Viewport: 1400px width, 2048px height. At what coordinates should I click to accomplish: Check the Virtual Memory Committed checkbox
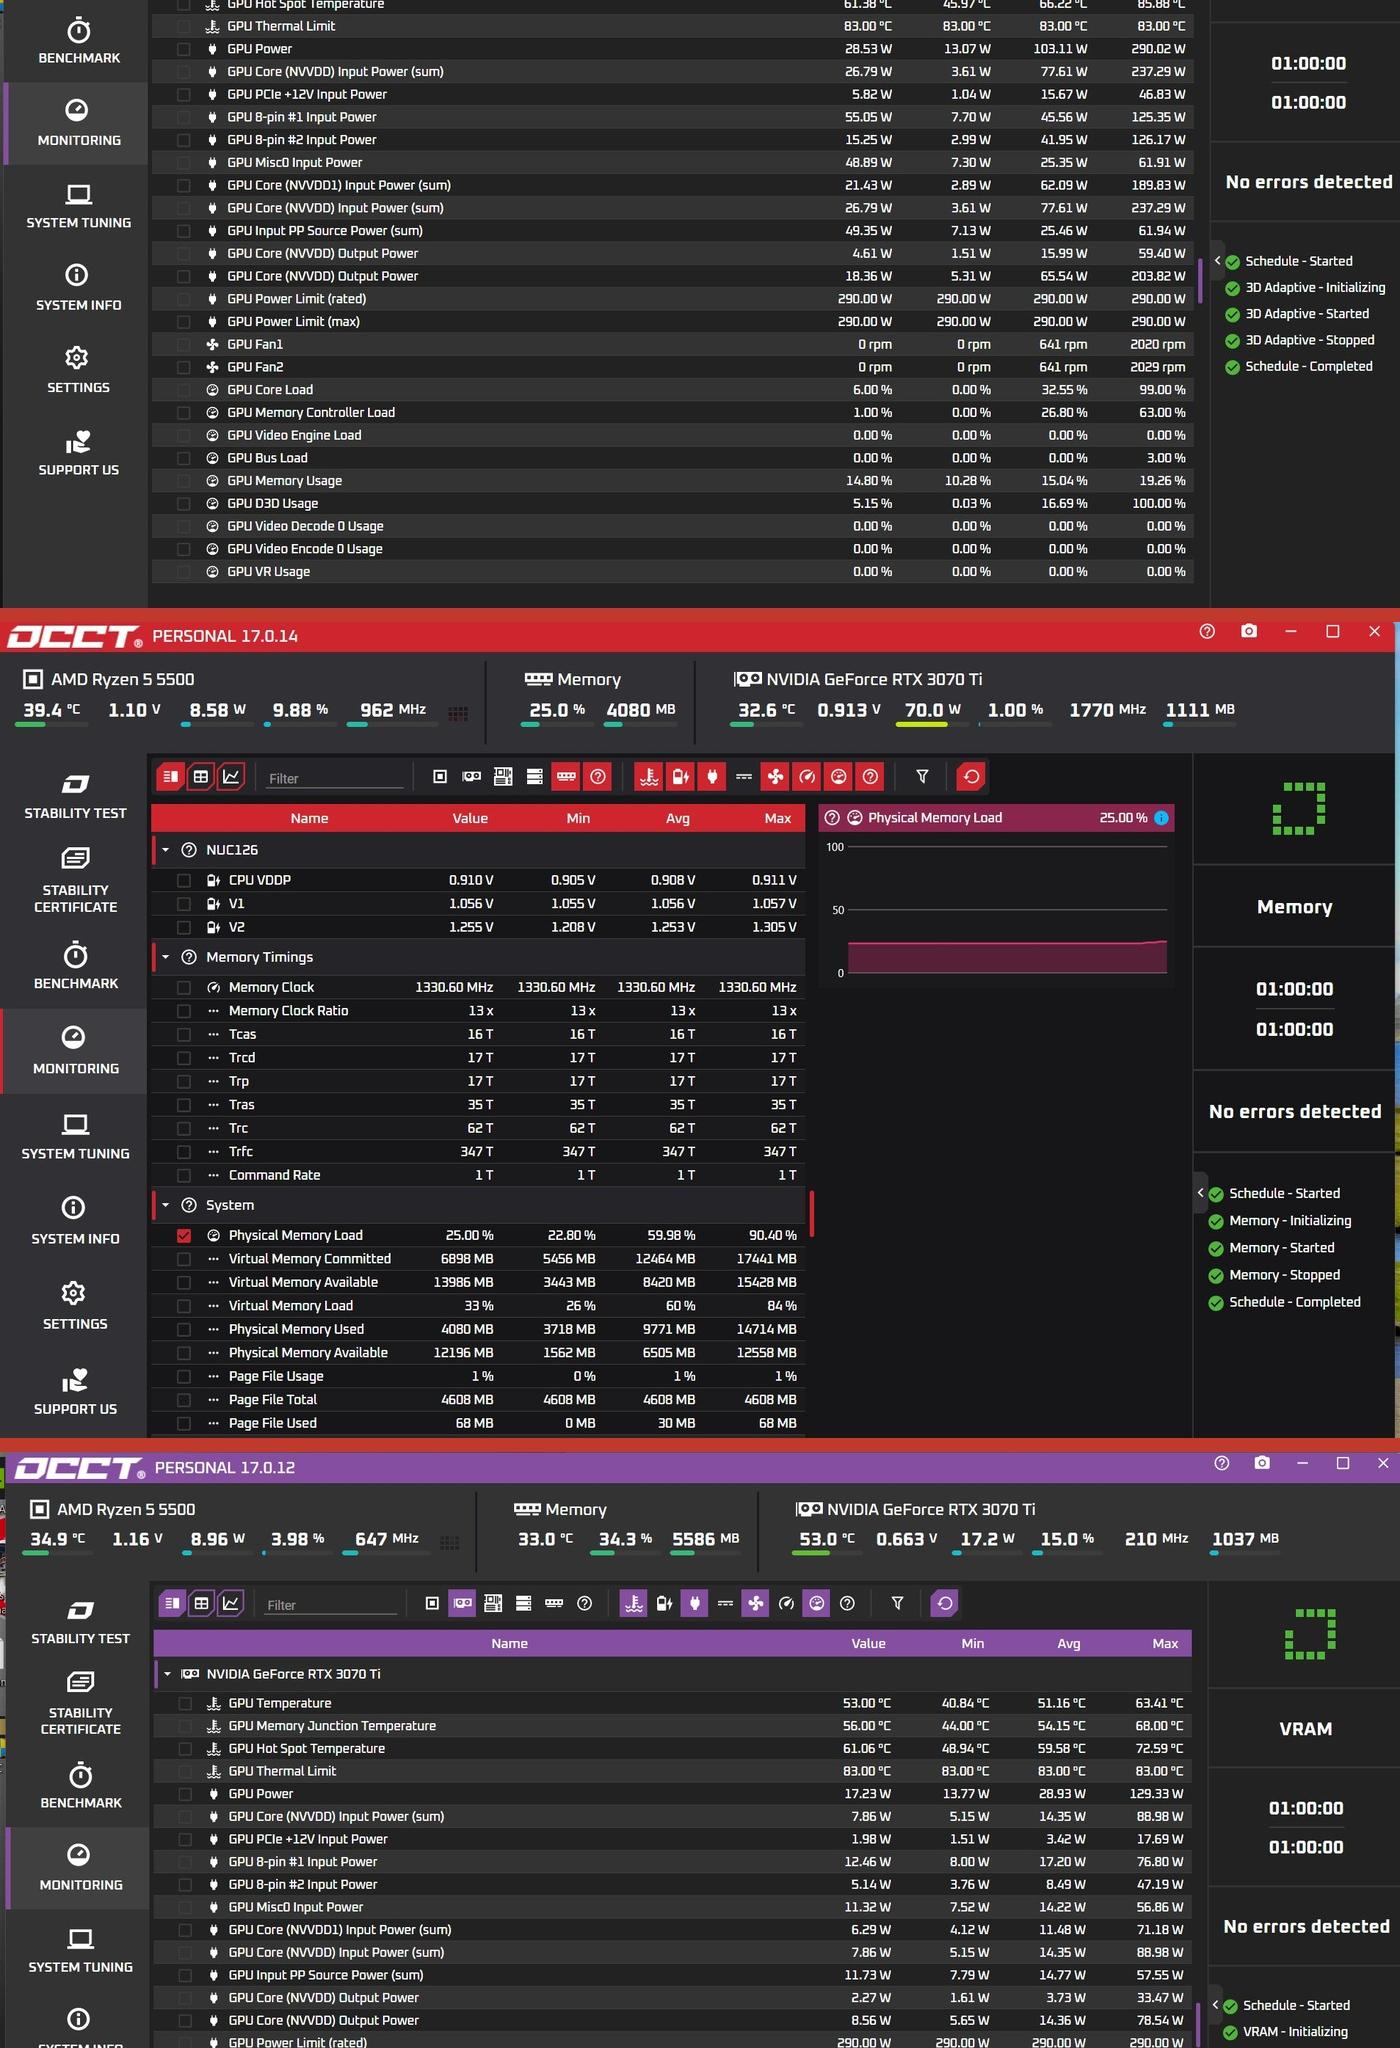184,1259
